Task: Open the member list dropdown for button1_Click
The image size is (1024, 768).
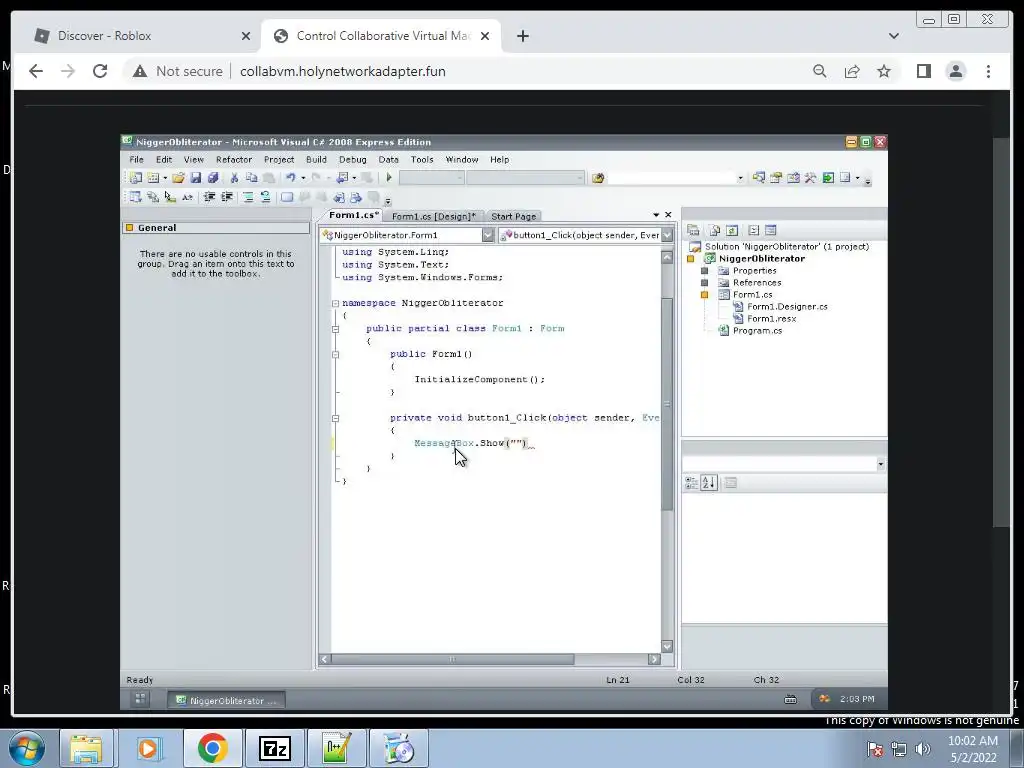Action: (x=667, y=235)
